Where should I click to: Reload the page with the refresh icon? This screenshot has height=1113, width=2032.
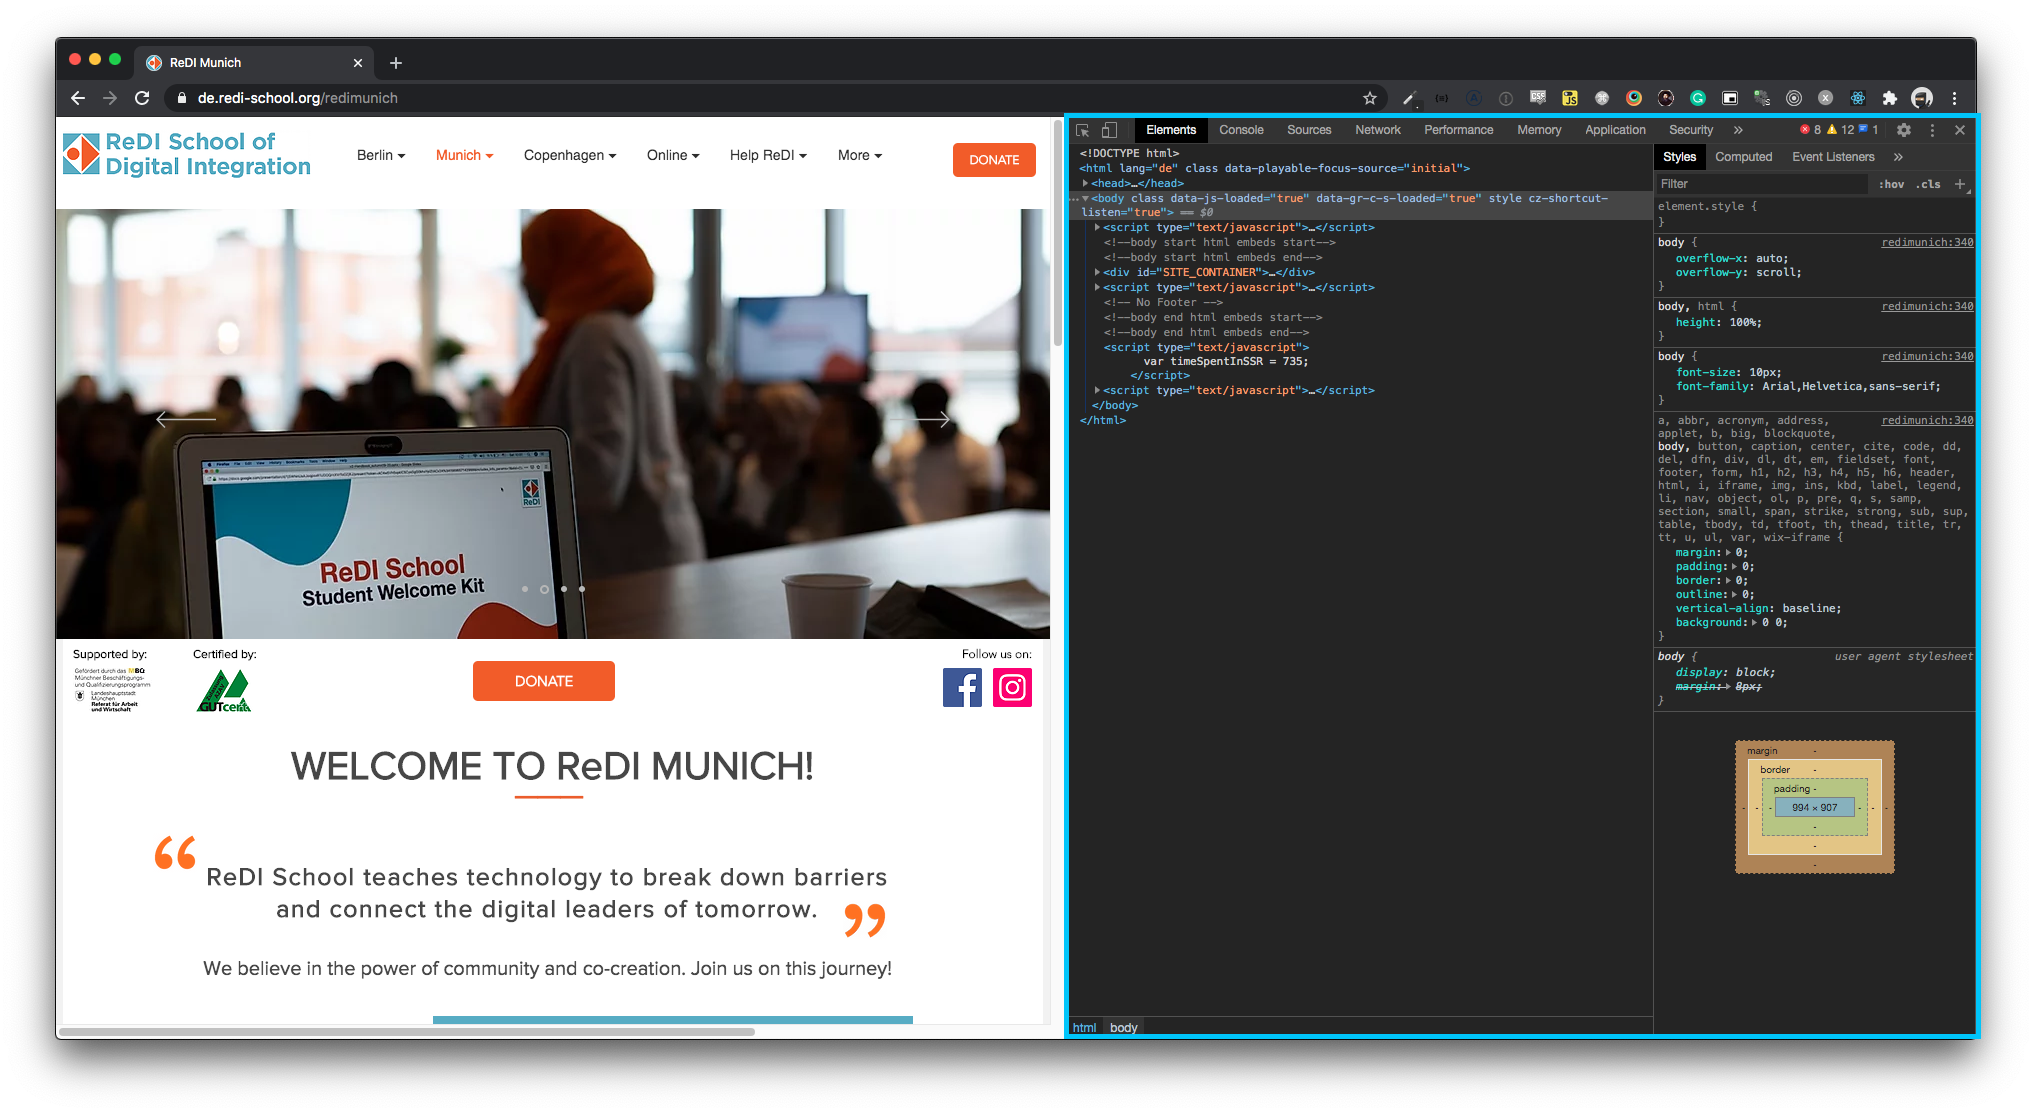pos(142,98)
